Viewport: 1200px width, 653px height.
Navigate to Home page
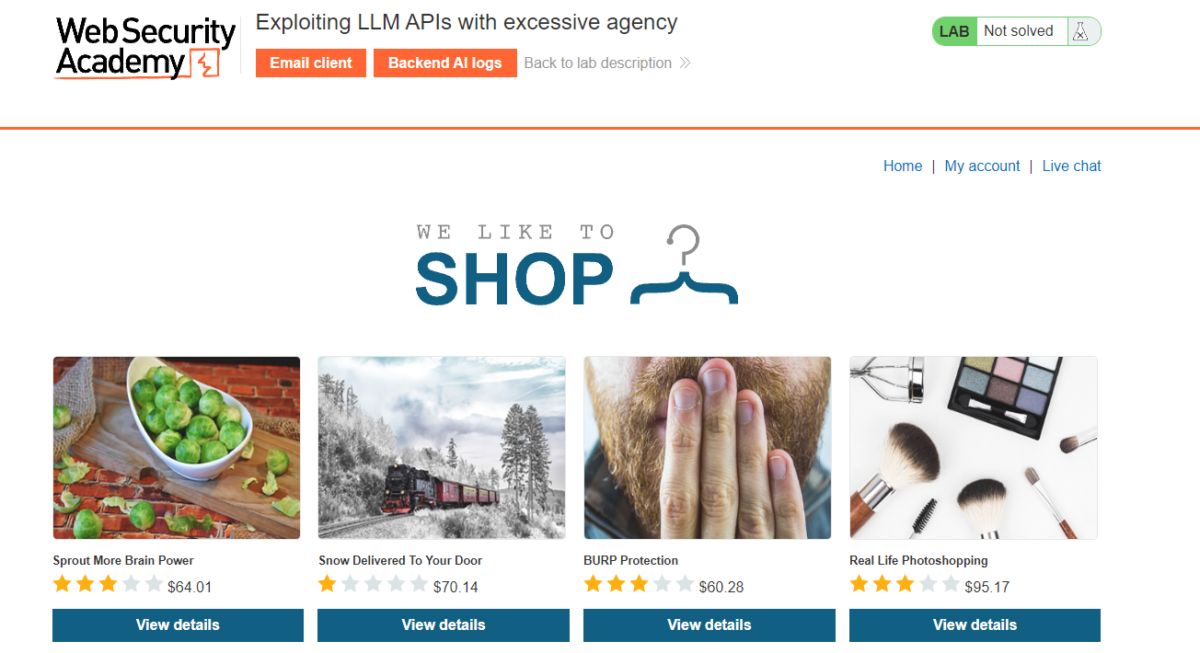coord(903,166)
